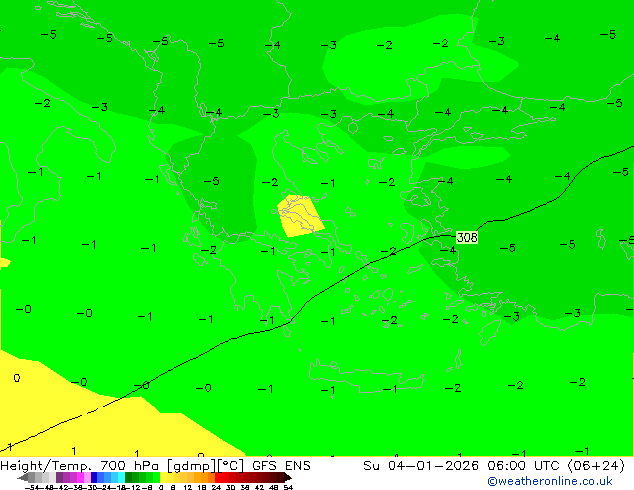This screenshot has height=490, width=634.
Task: Click the '[gdmp][°C]' units label
Action: (205, 466)
